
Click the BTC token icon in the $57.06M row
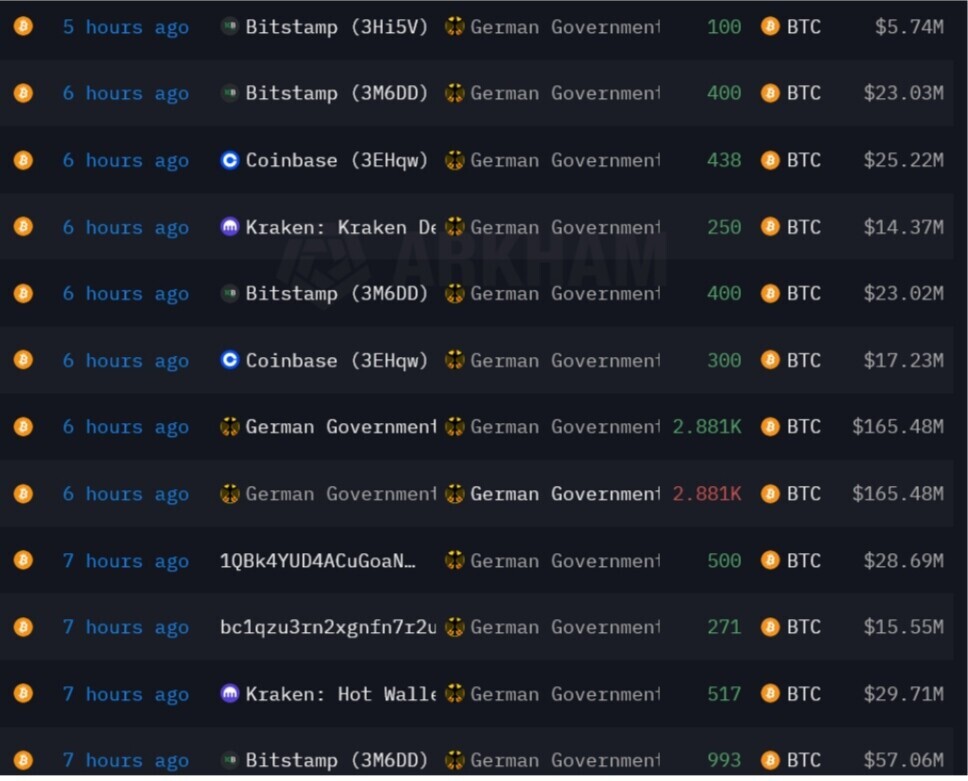(x=770, y=760)
